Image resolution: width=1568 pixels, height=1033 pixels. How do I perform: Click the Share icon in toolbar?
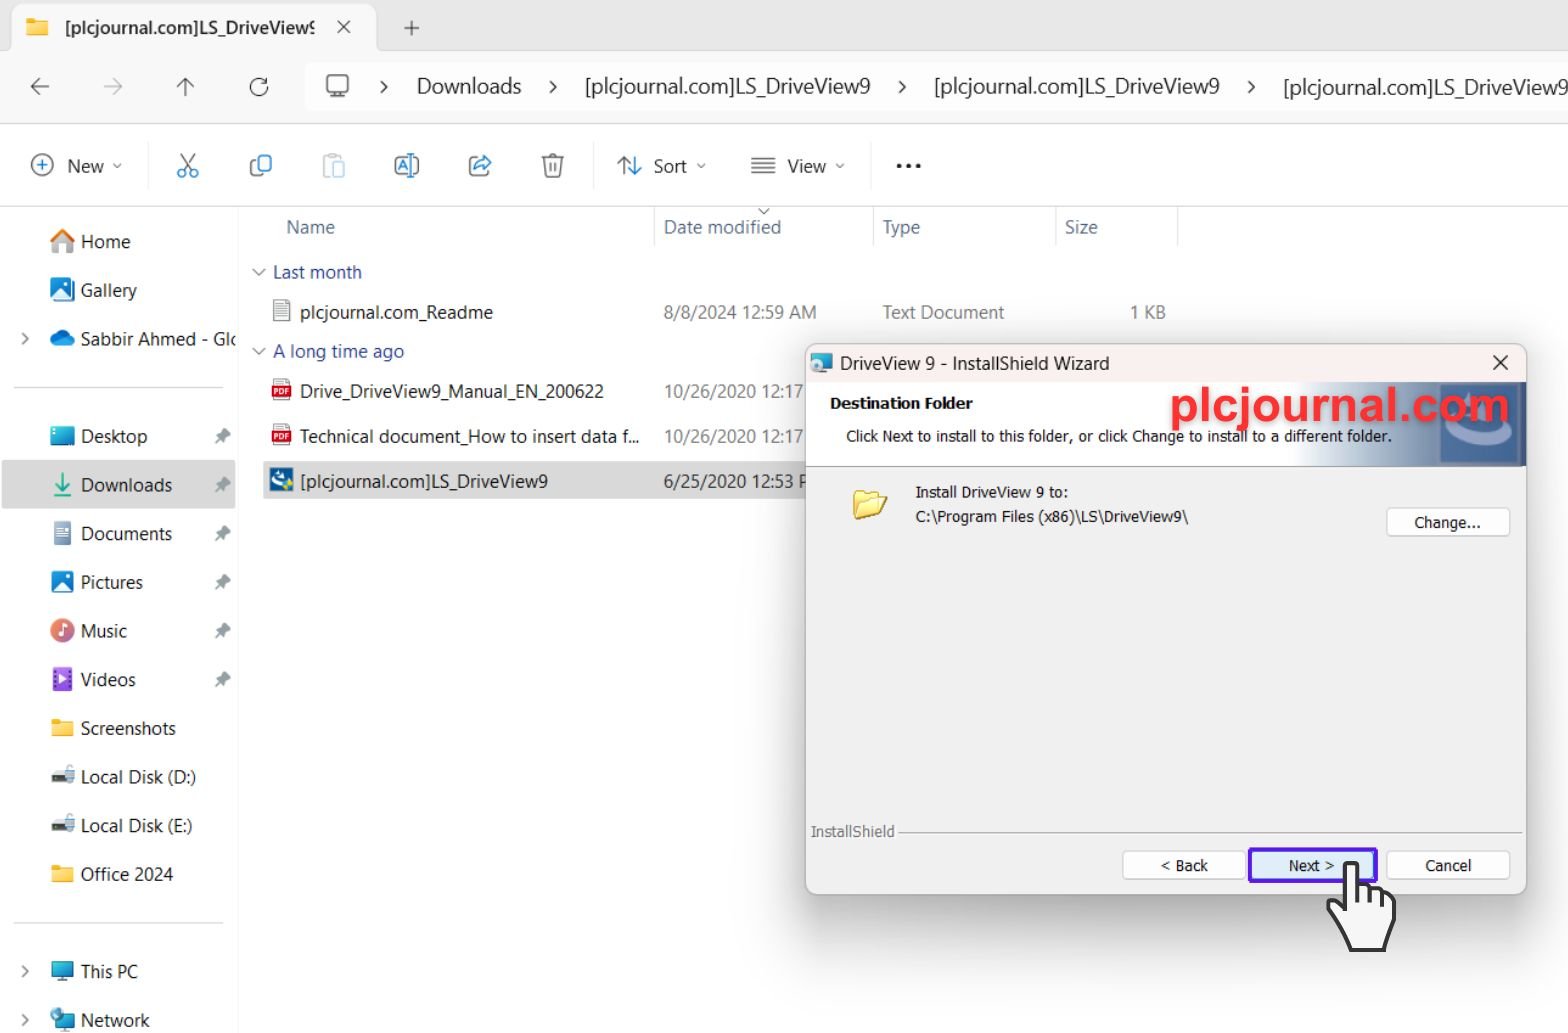pos(480,166)
